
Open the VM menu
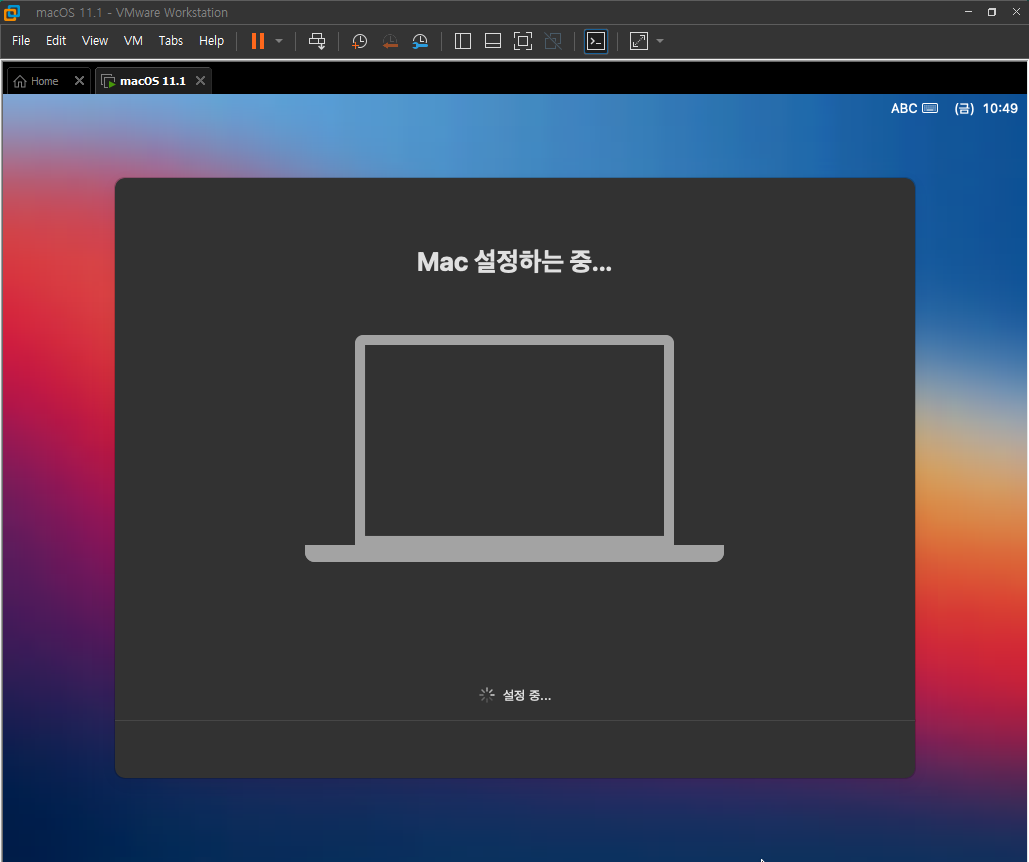click(133, 41)
